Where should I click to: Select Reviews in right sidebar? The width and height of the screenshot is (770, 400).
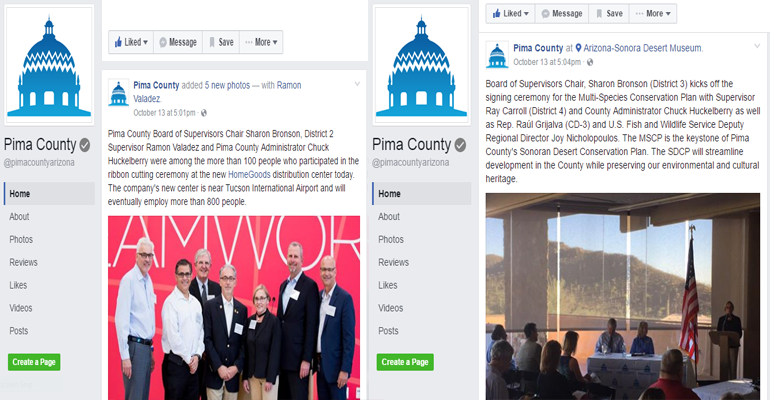point(393,263)
